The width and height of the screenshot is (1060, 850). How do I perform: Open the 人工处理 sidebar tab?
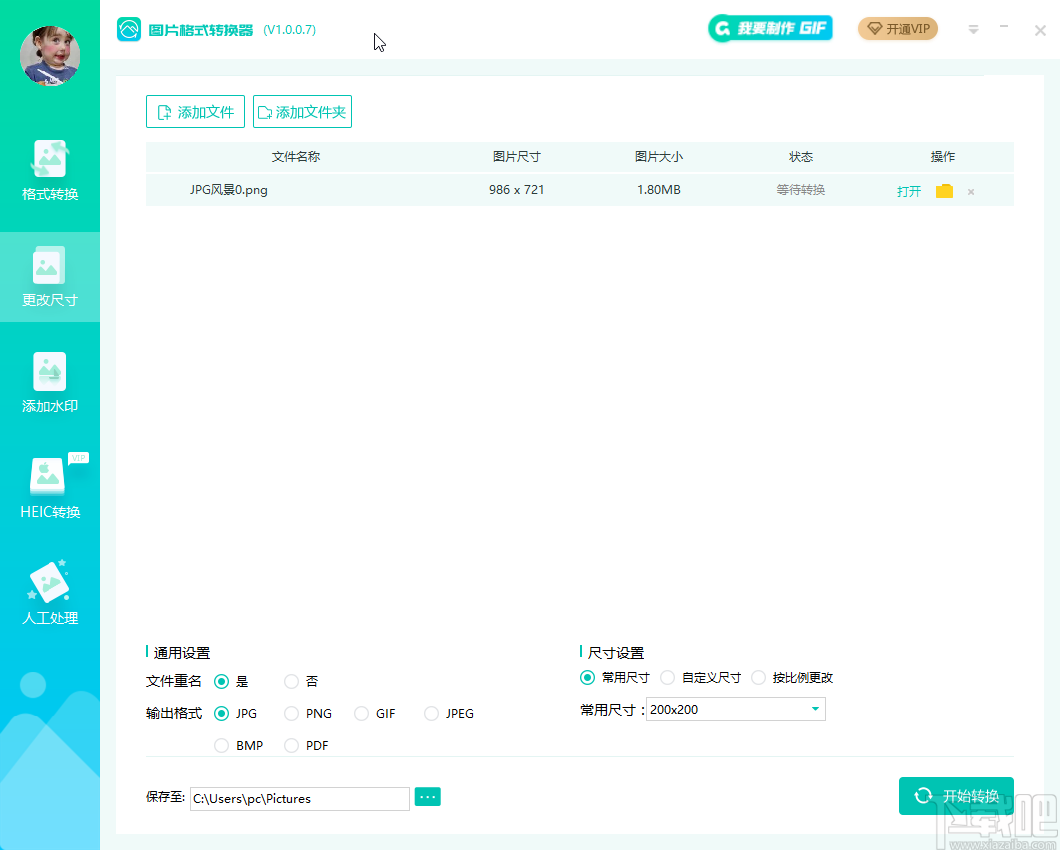coord(50,594)
